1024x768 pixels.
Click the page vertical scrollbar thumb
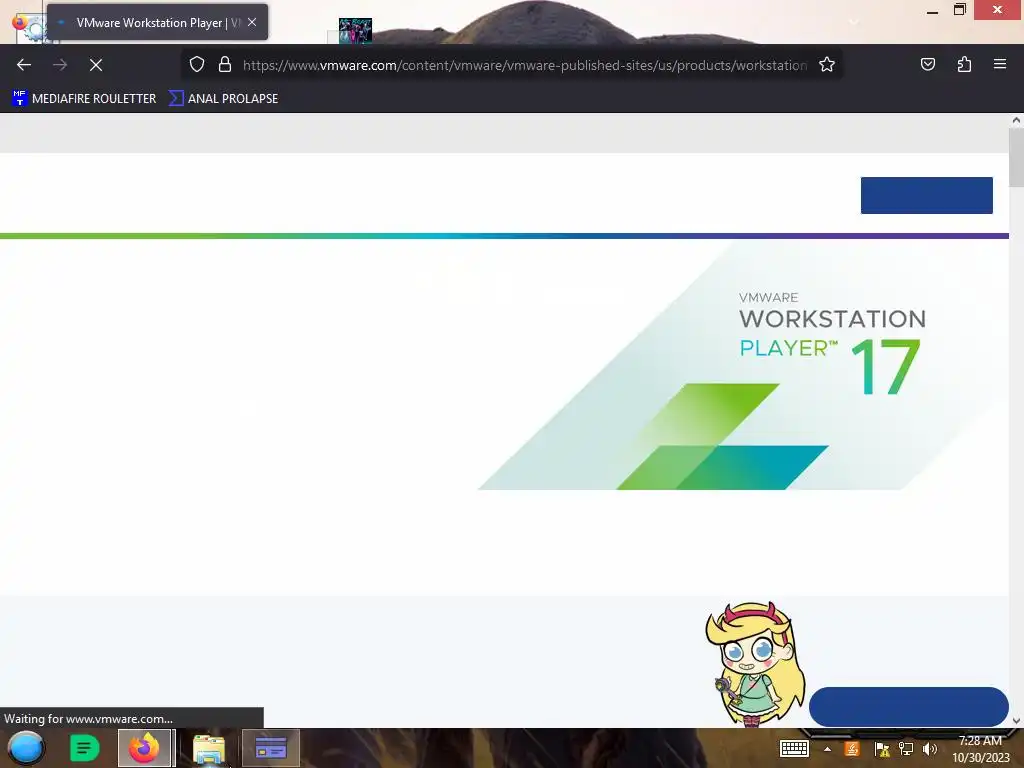(1016, 157)
